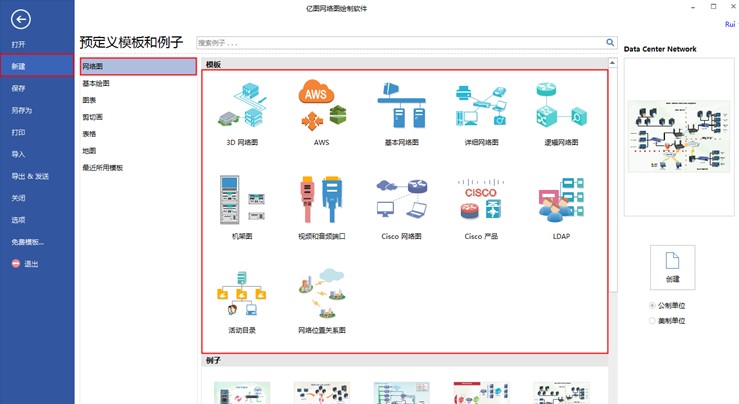
Task: Open the fifth example thumbnail under 例子
Action: pyautogui.click(x=561, y=393)
